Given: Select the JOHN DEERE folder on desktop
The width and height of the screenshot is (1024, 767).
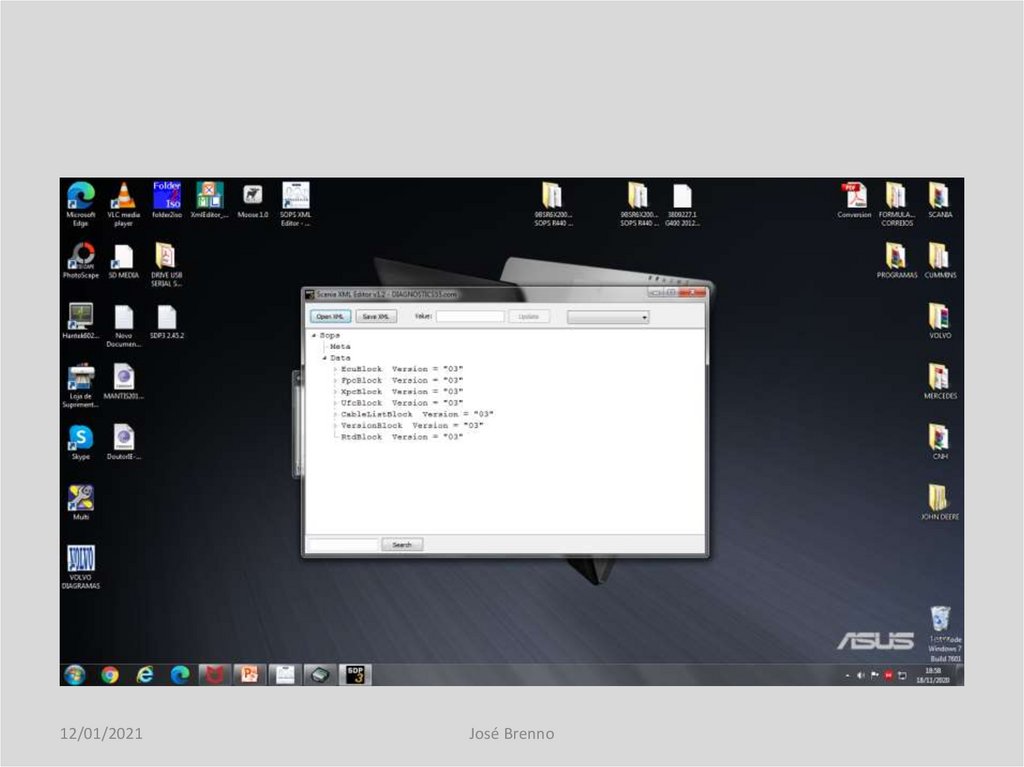Looking at the screenshot, I should click(940, 502).
